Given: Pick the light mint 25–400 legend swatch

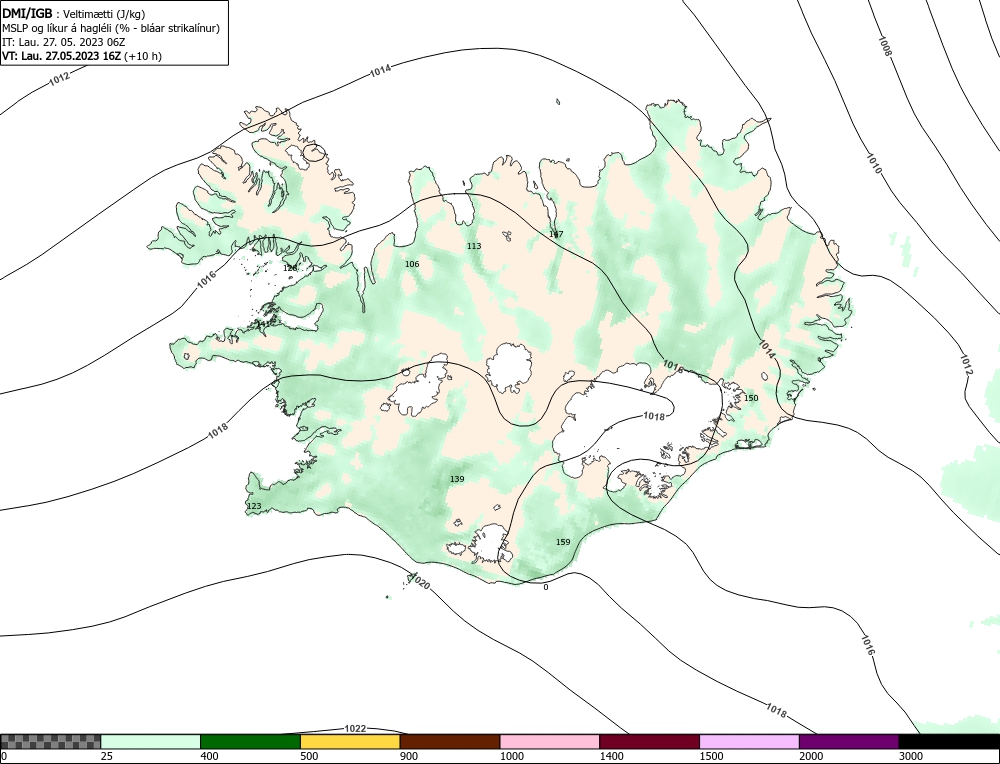Looking at the screenshot, I should (151, 741).
